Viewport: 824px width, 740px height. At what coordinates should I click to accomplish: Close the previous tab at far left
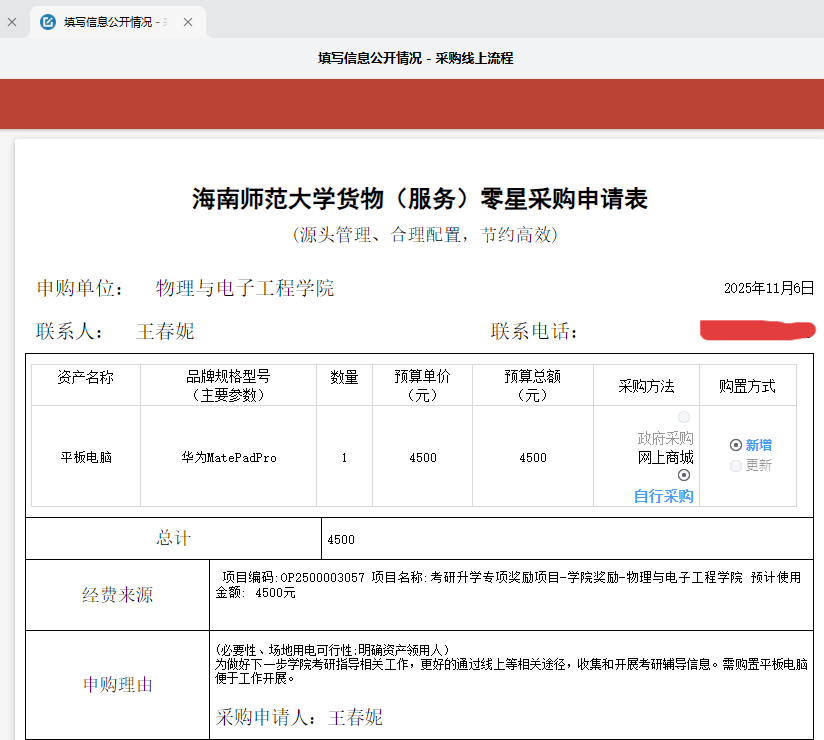point(12,21)
